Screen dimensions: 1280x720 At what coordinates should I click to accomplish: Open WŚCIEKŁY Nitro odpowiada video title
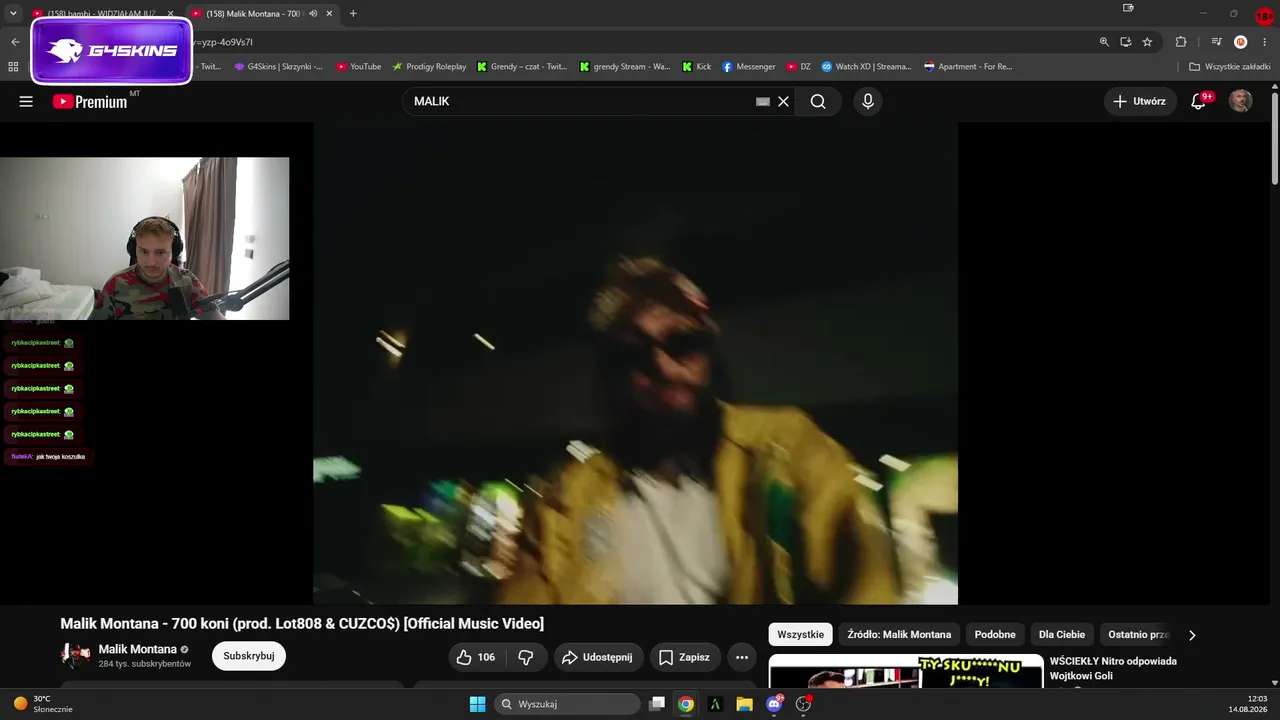coord(1113,668)
